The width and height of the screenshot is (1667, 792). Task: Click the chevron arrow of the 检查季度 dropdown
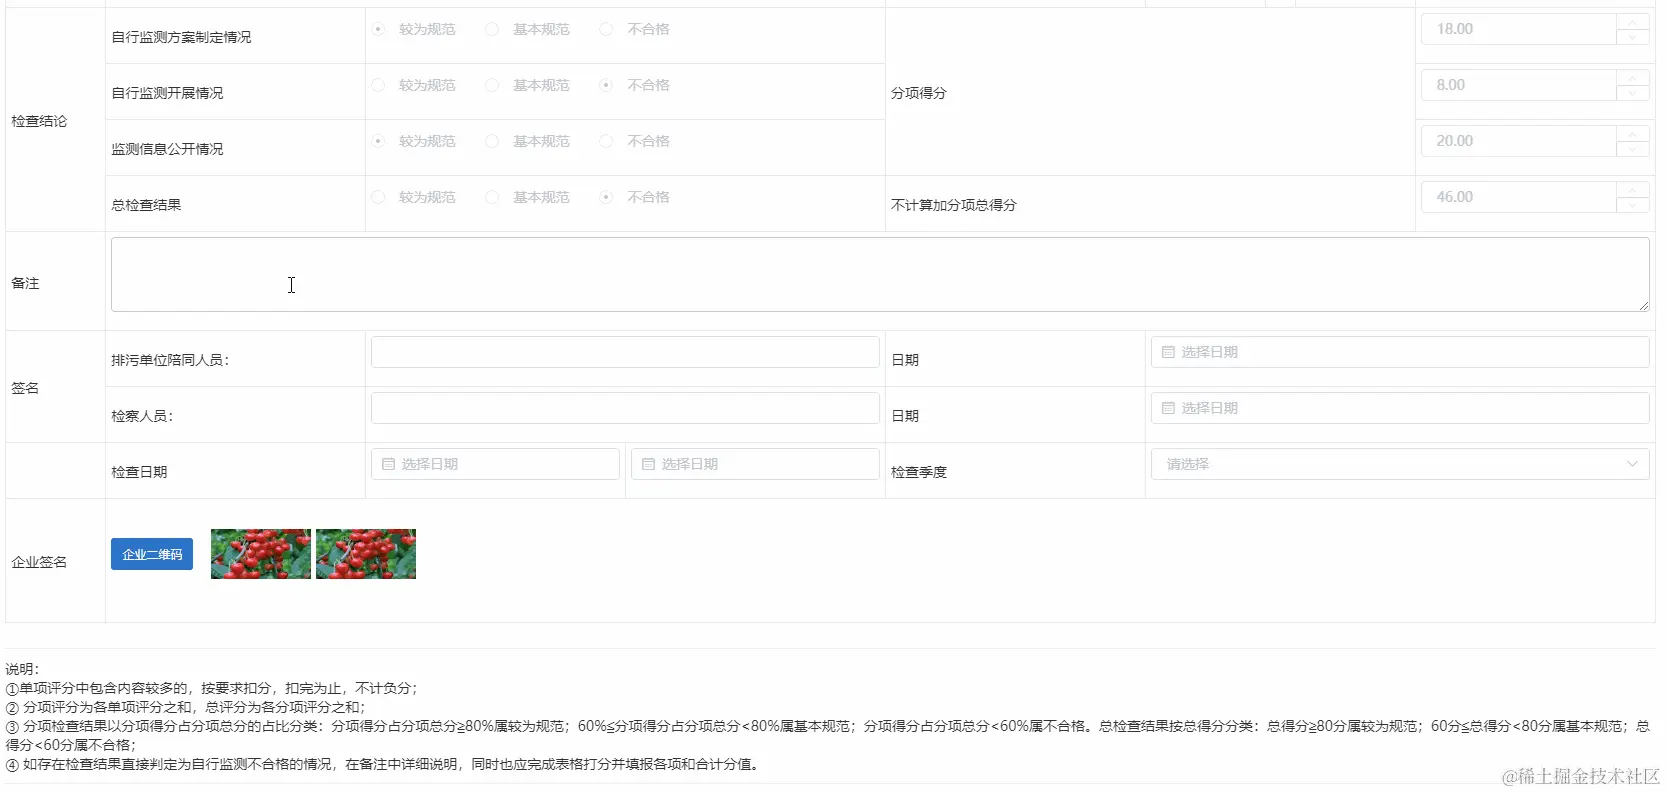[1632, 464]
